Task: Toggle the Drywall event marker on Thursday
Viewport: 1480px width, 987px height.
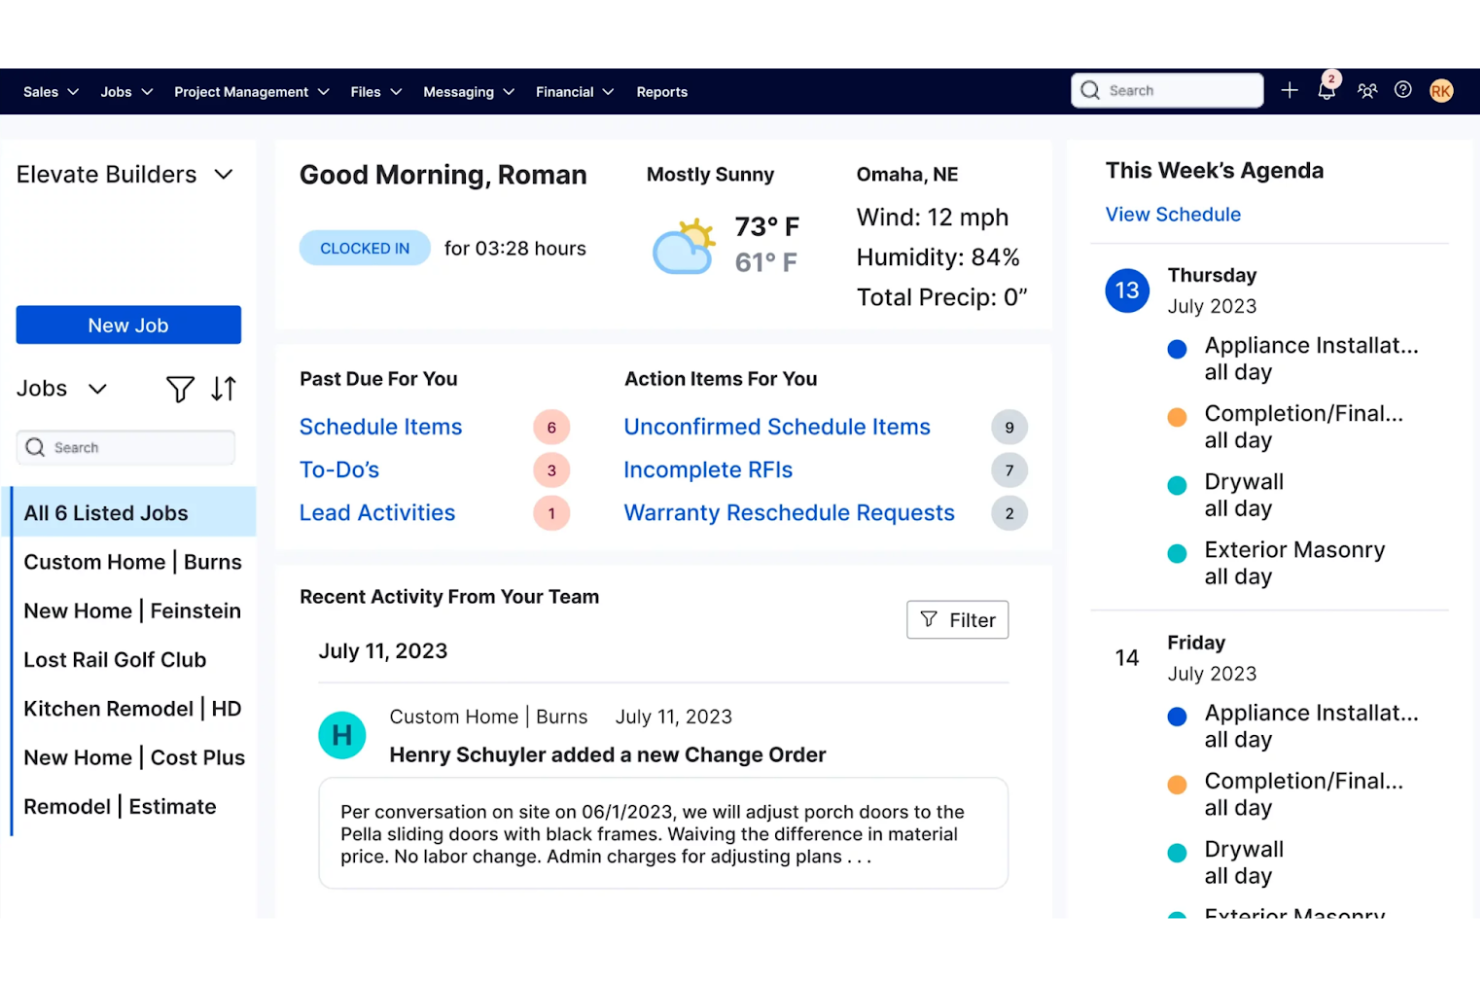Action: click(1177, 485)
